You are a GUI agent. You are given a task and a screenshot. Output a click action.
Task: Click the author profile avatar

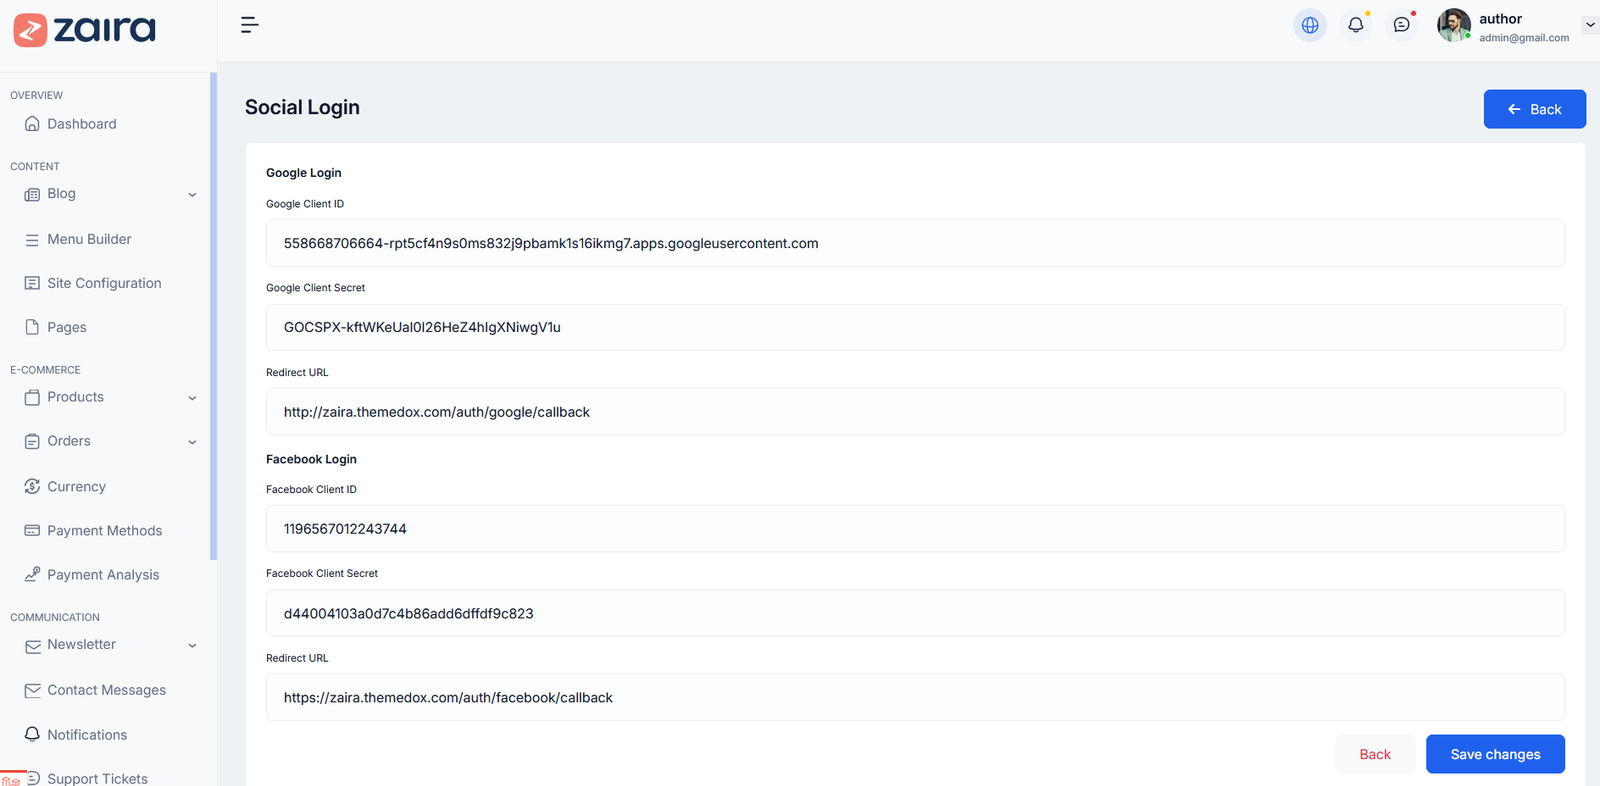pos(1453,26)
